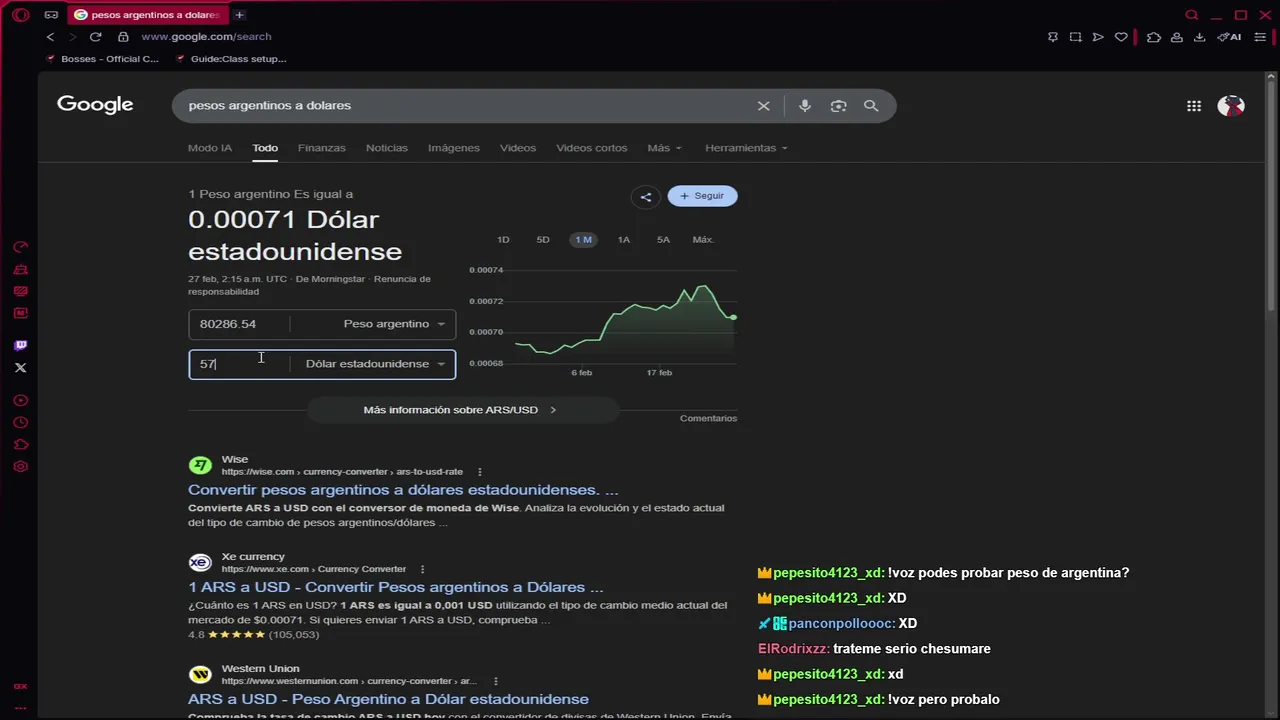Click the Google logo
This screenshot has width=1280, height=720.
pyautogui.click(x=95, y=105)
